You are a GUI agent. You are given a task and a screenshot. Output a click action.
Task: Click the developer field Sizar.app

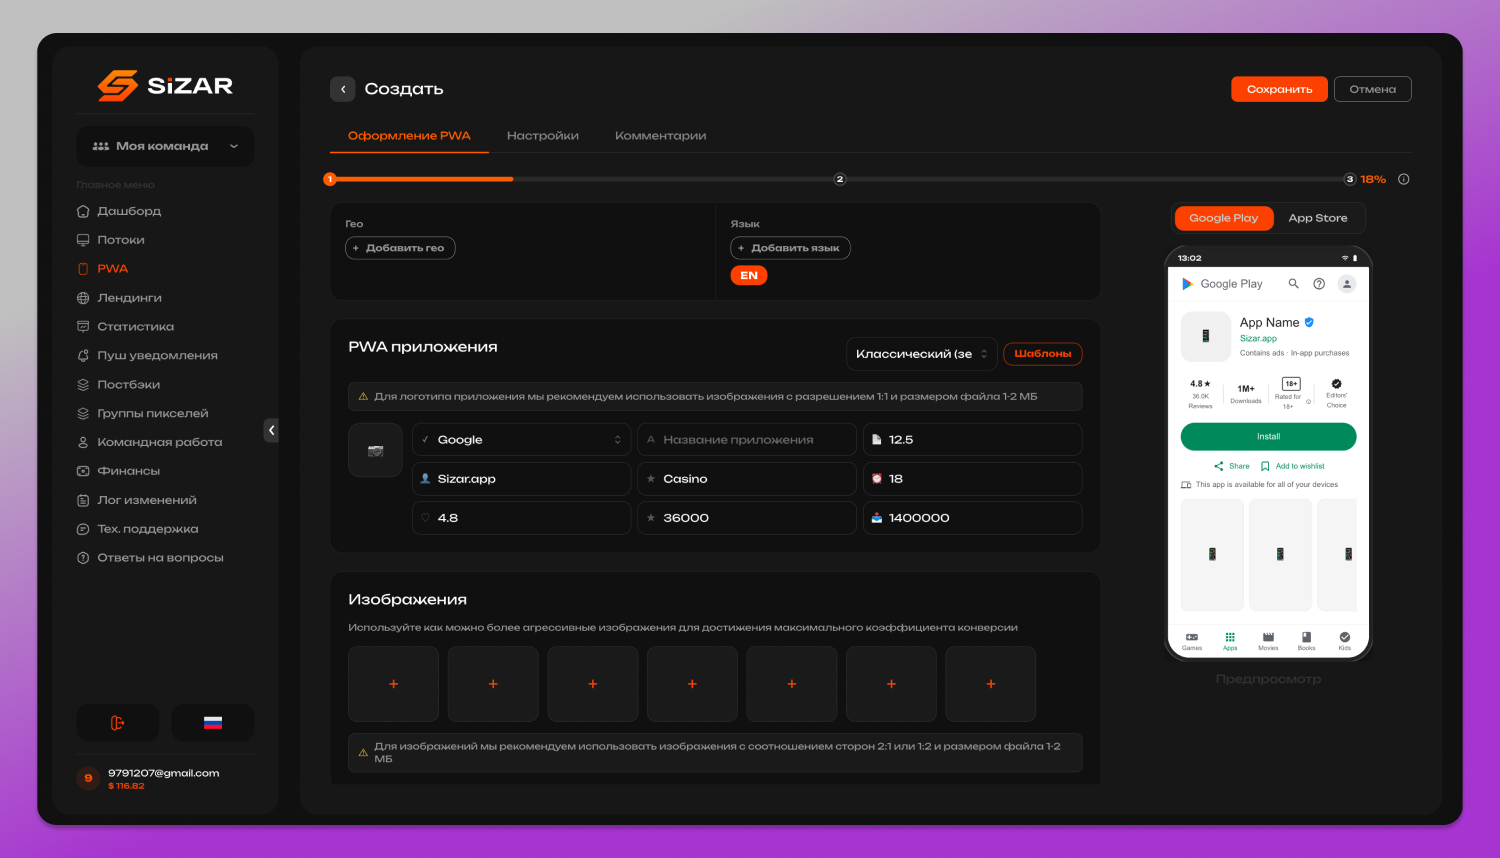(x=520, y=479)
